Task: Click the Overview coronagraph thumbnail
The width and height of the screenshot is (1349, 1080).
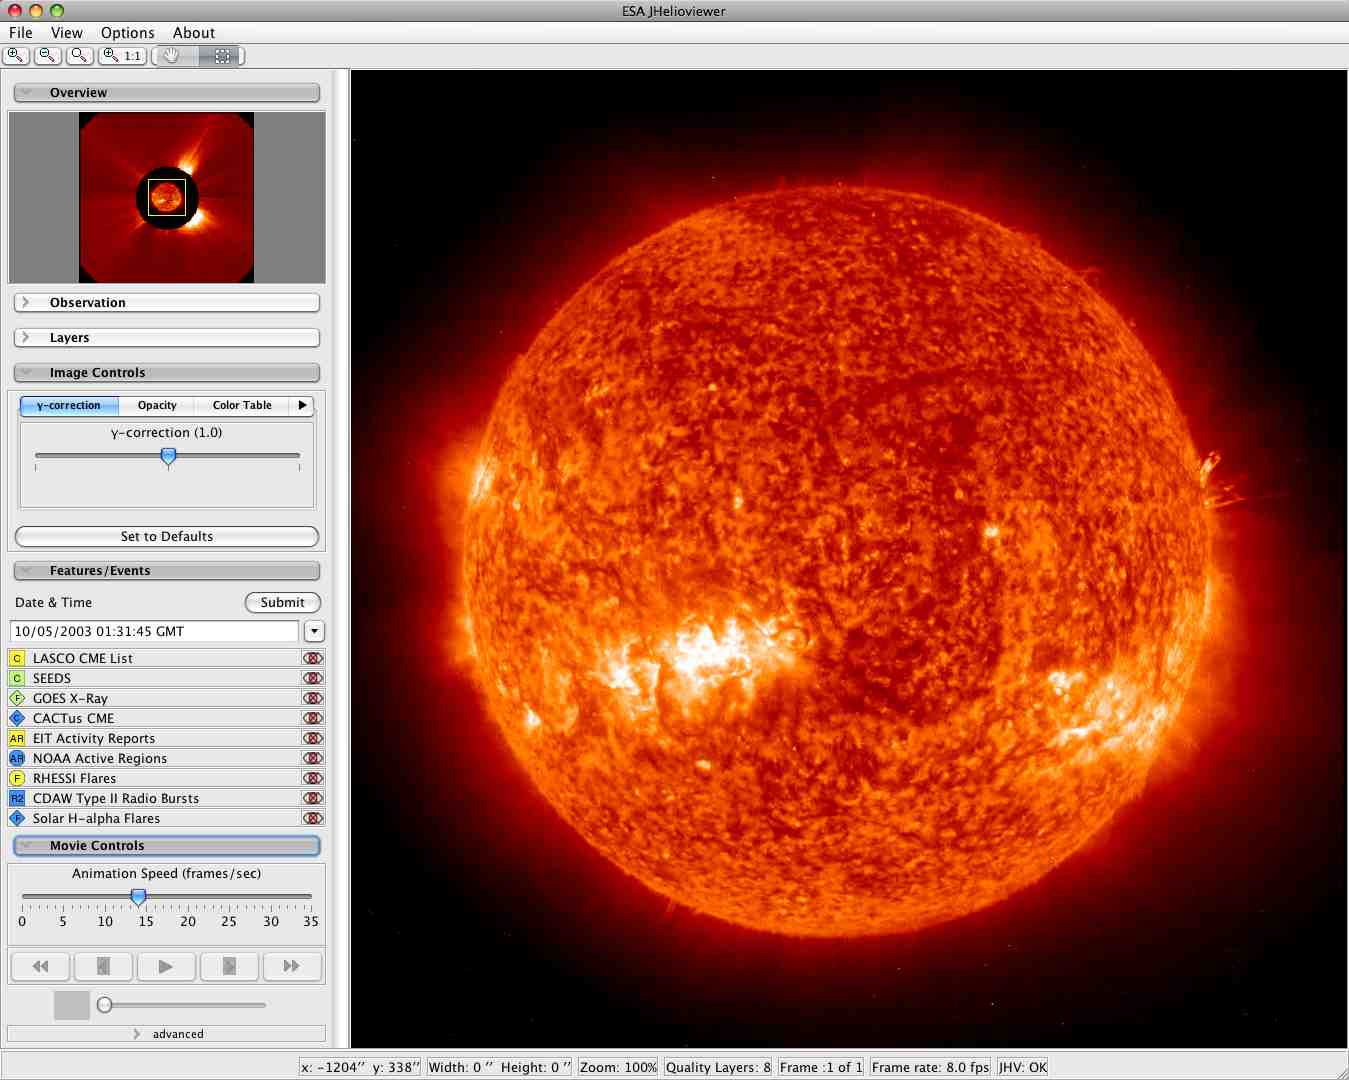Action: click(x=166, y=197)
